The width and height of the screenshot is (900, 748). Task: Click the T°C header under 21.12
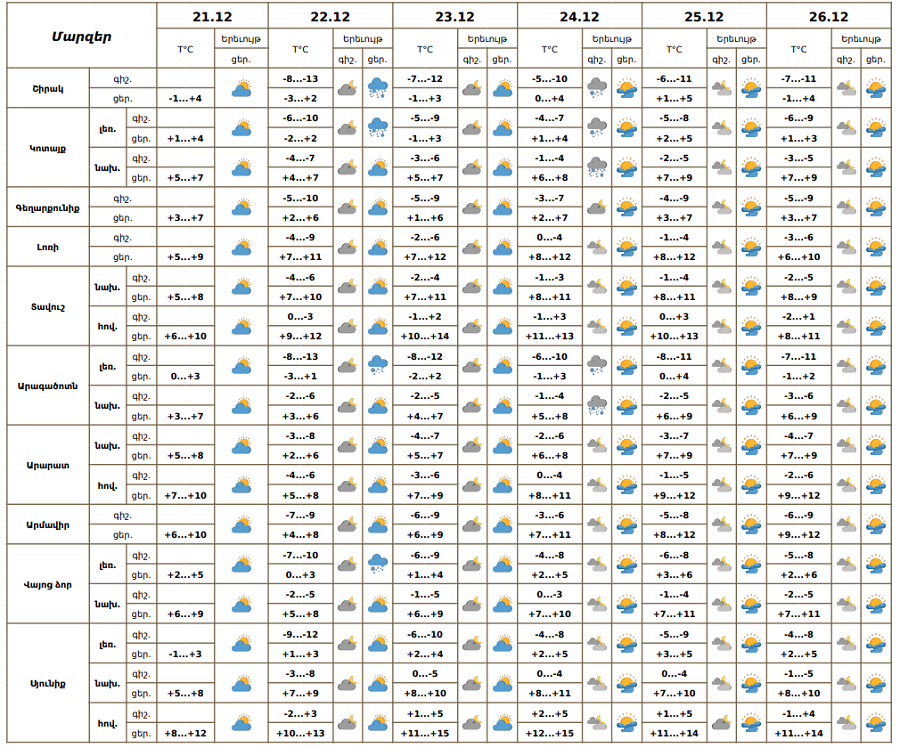click(x=185, y=49)
